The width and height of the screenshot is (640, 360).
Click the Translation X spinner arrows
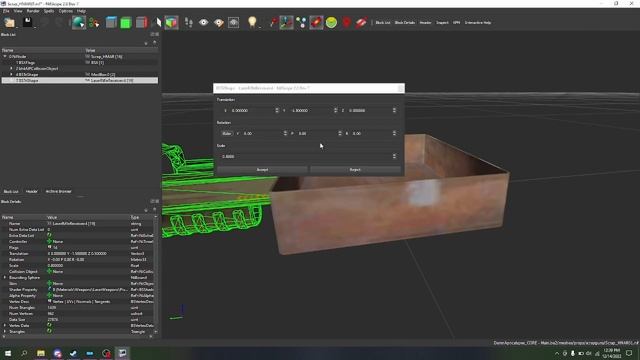[x=277, y=111]
